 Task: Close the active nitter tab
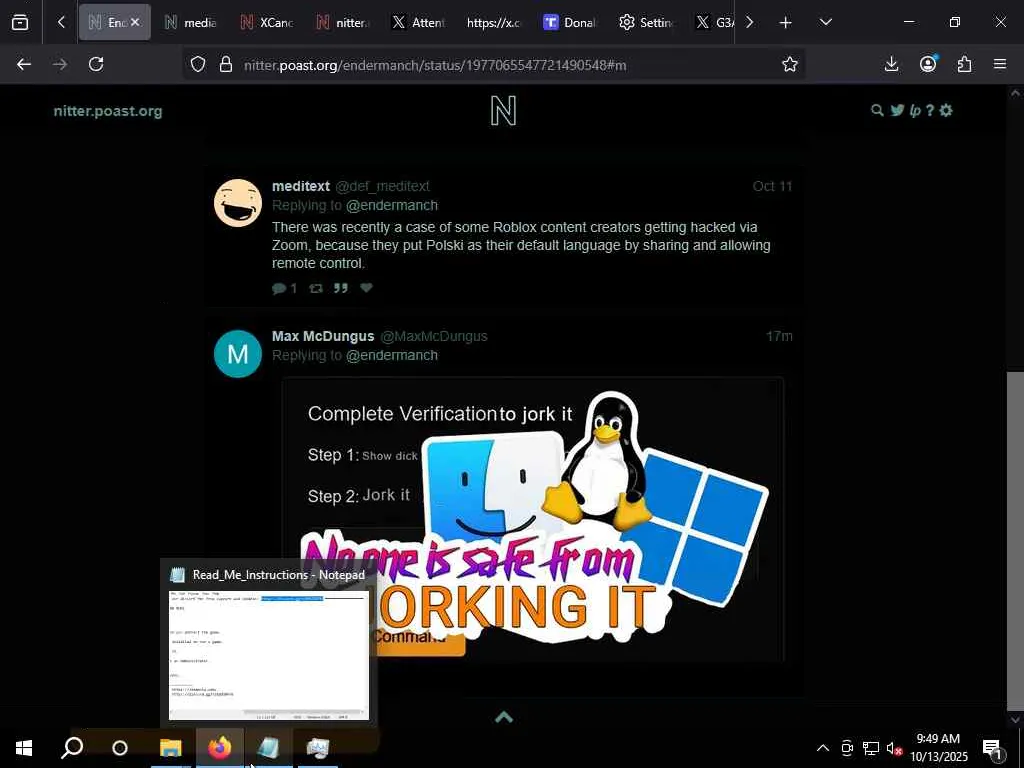point(135,22)
